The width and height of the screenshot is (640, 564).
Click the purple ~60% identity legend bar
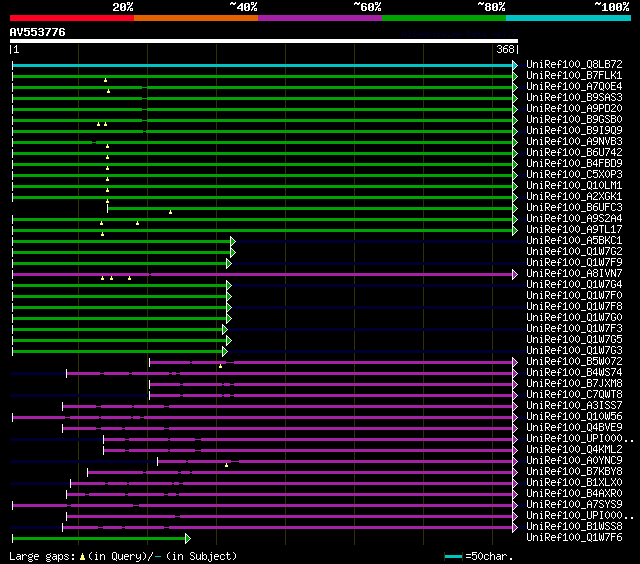(x=320, y=18)
